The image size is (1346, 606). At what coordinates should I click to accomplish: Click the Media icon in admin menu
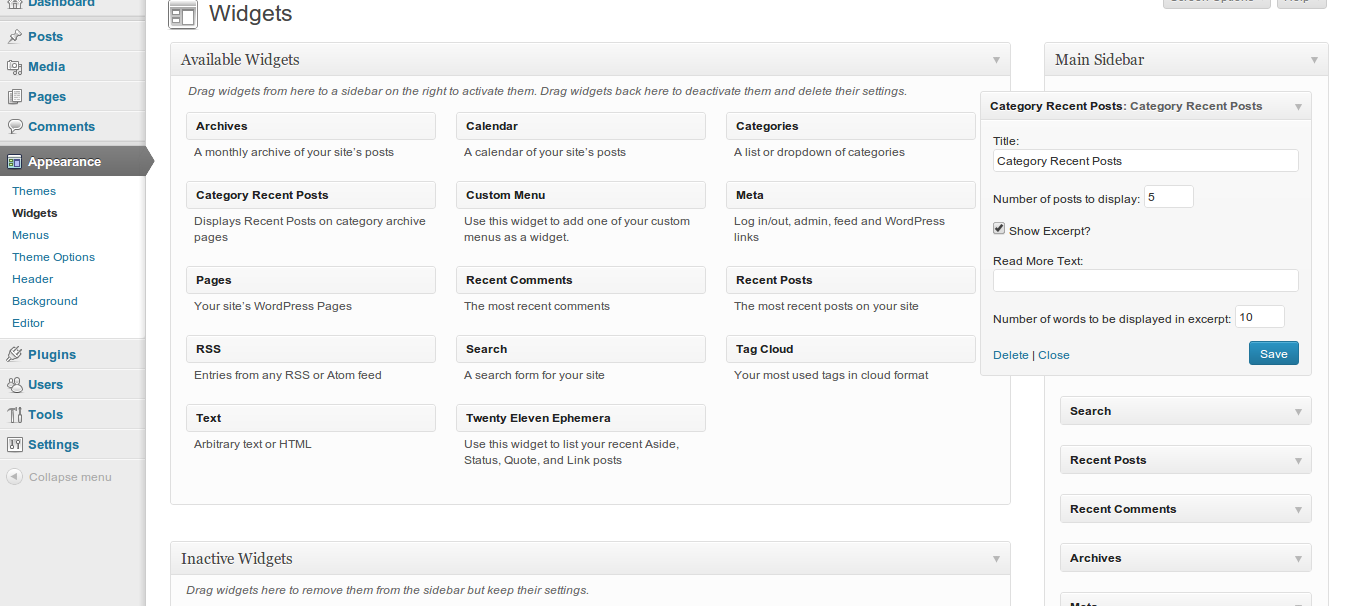pos(14,67)
